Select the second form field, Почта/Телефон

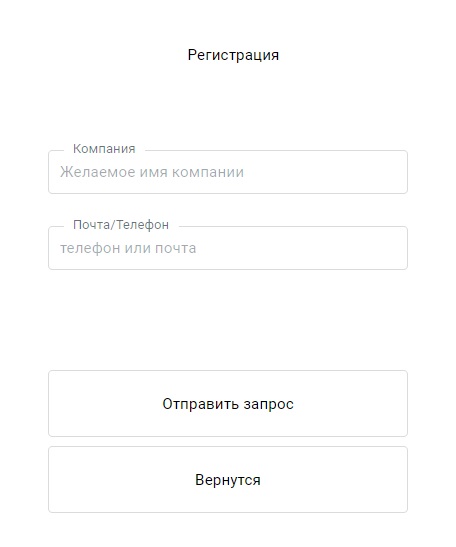228,248
